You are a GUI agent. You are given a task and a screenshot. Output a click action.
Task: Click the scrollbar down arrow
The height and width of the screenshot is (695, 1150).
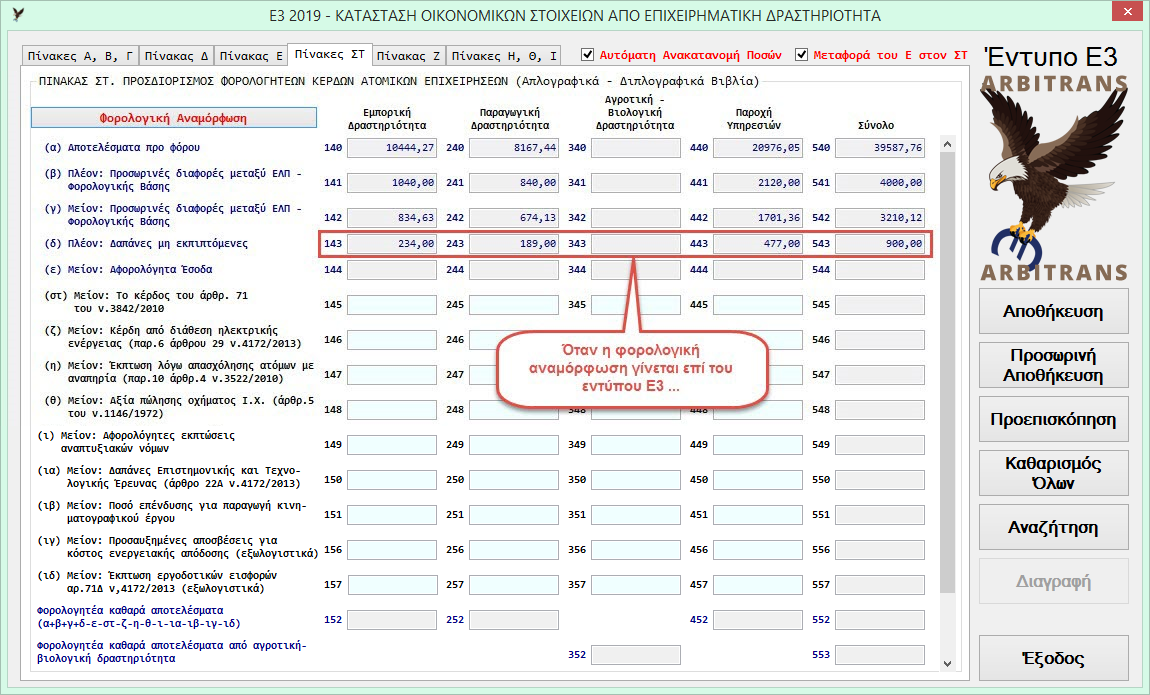(x=948, y=663)
